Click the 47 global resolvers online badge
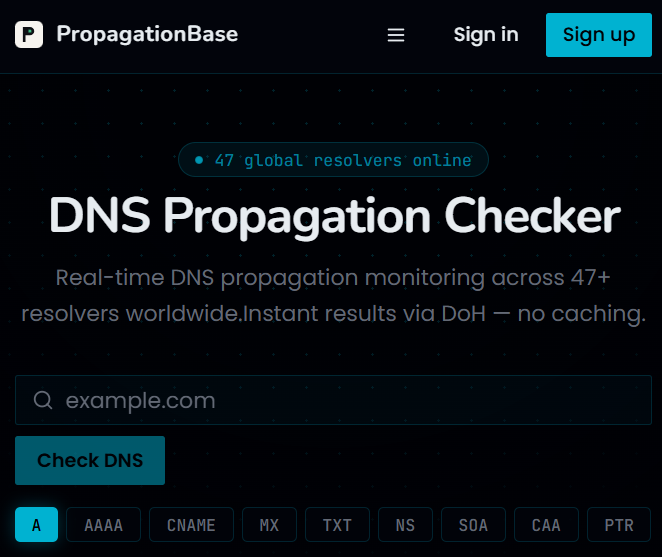The width and height of the screenshot is (662, 557). (x=334, y=160)
